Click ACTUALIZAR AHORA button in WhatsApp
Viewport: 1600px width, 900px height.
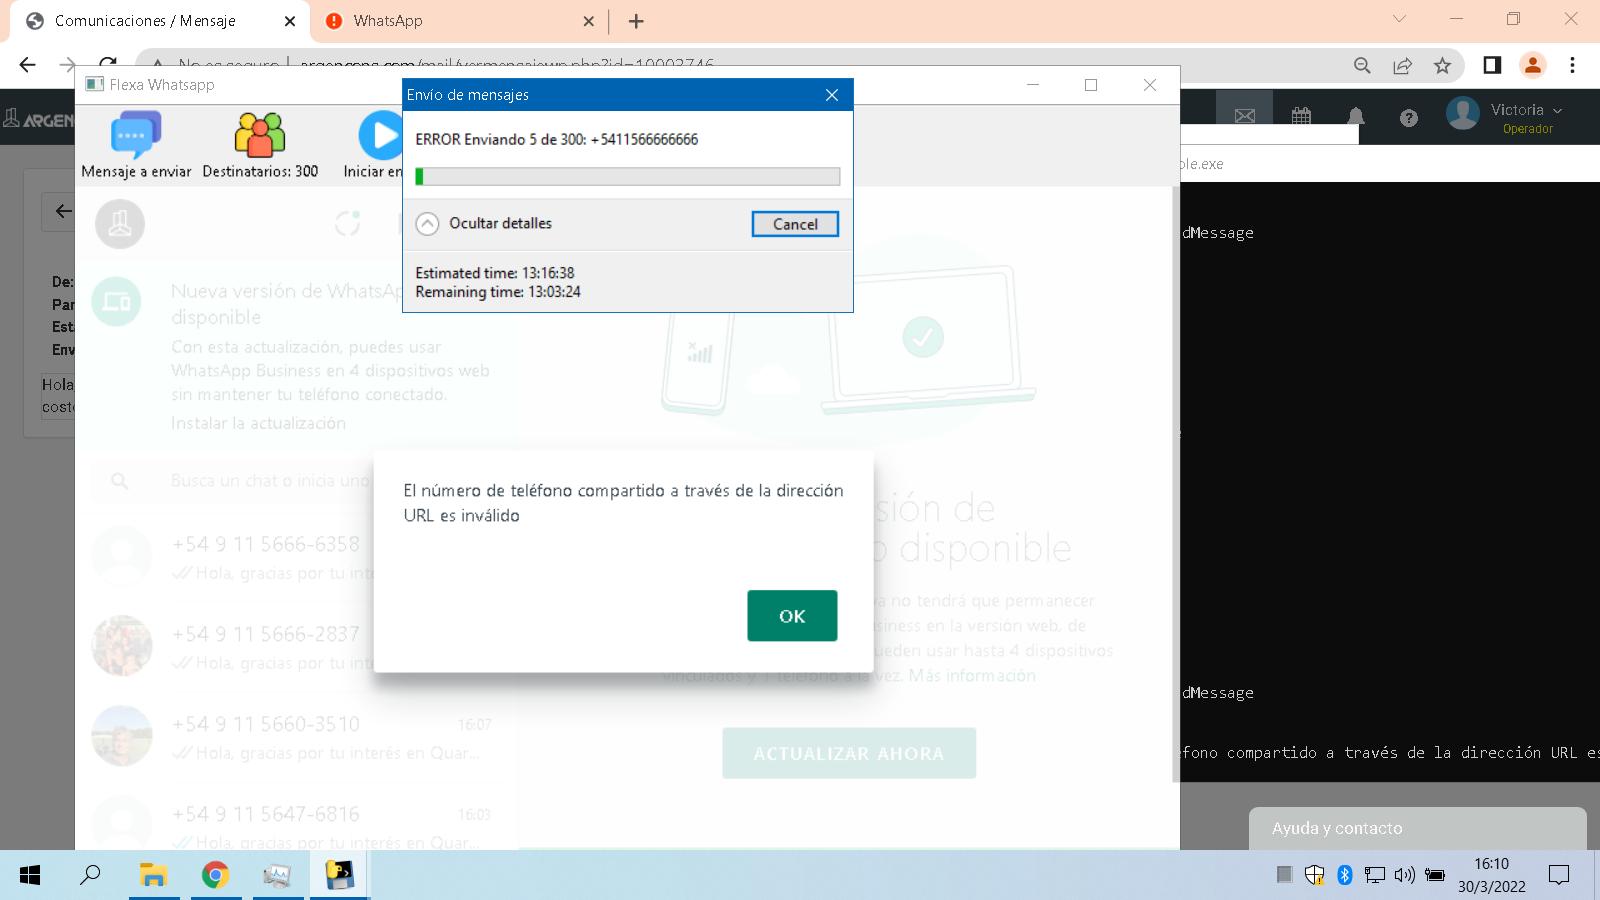pos(849,753)
